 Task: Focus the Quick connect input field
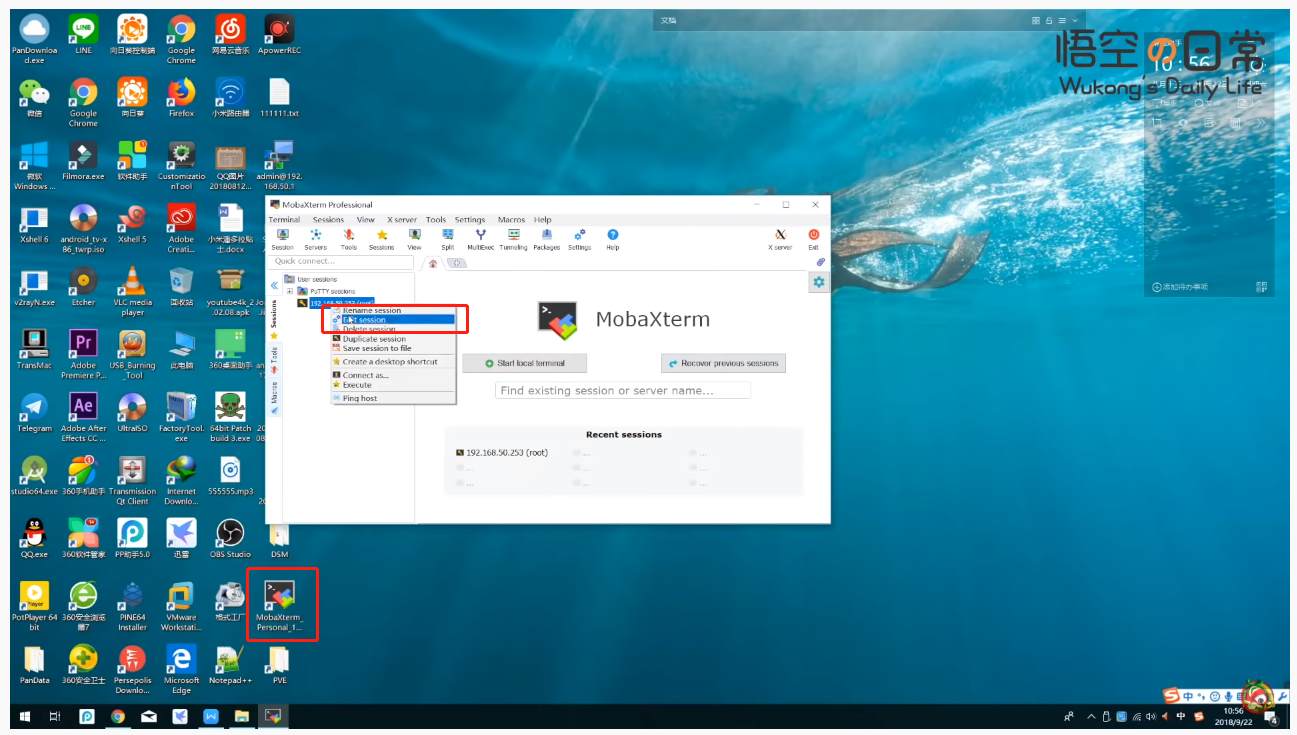coord(342,261)
